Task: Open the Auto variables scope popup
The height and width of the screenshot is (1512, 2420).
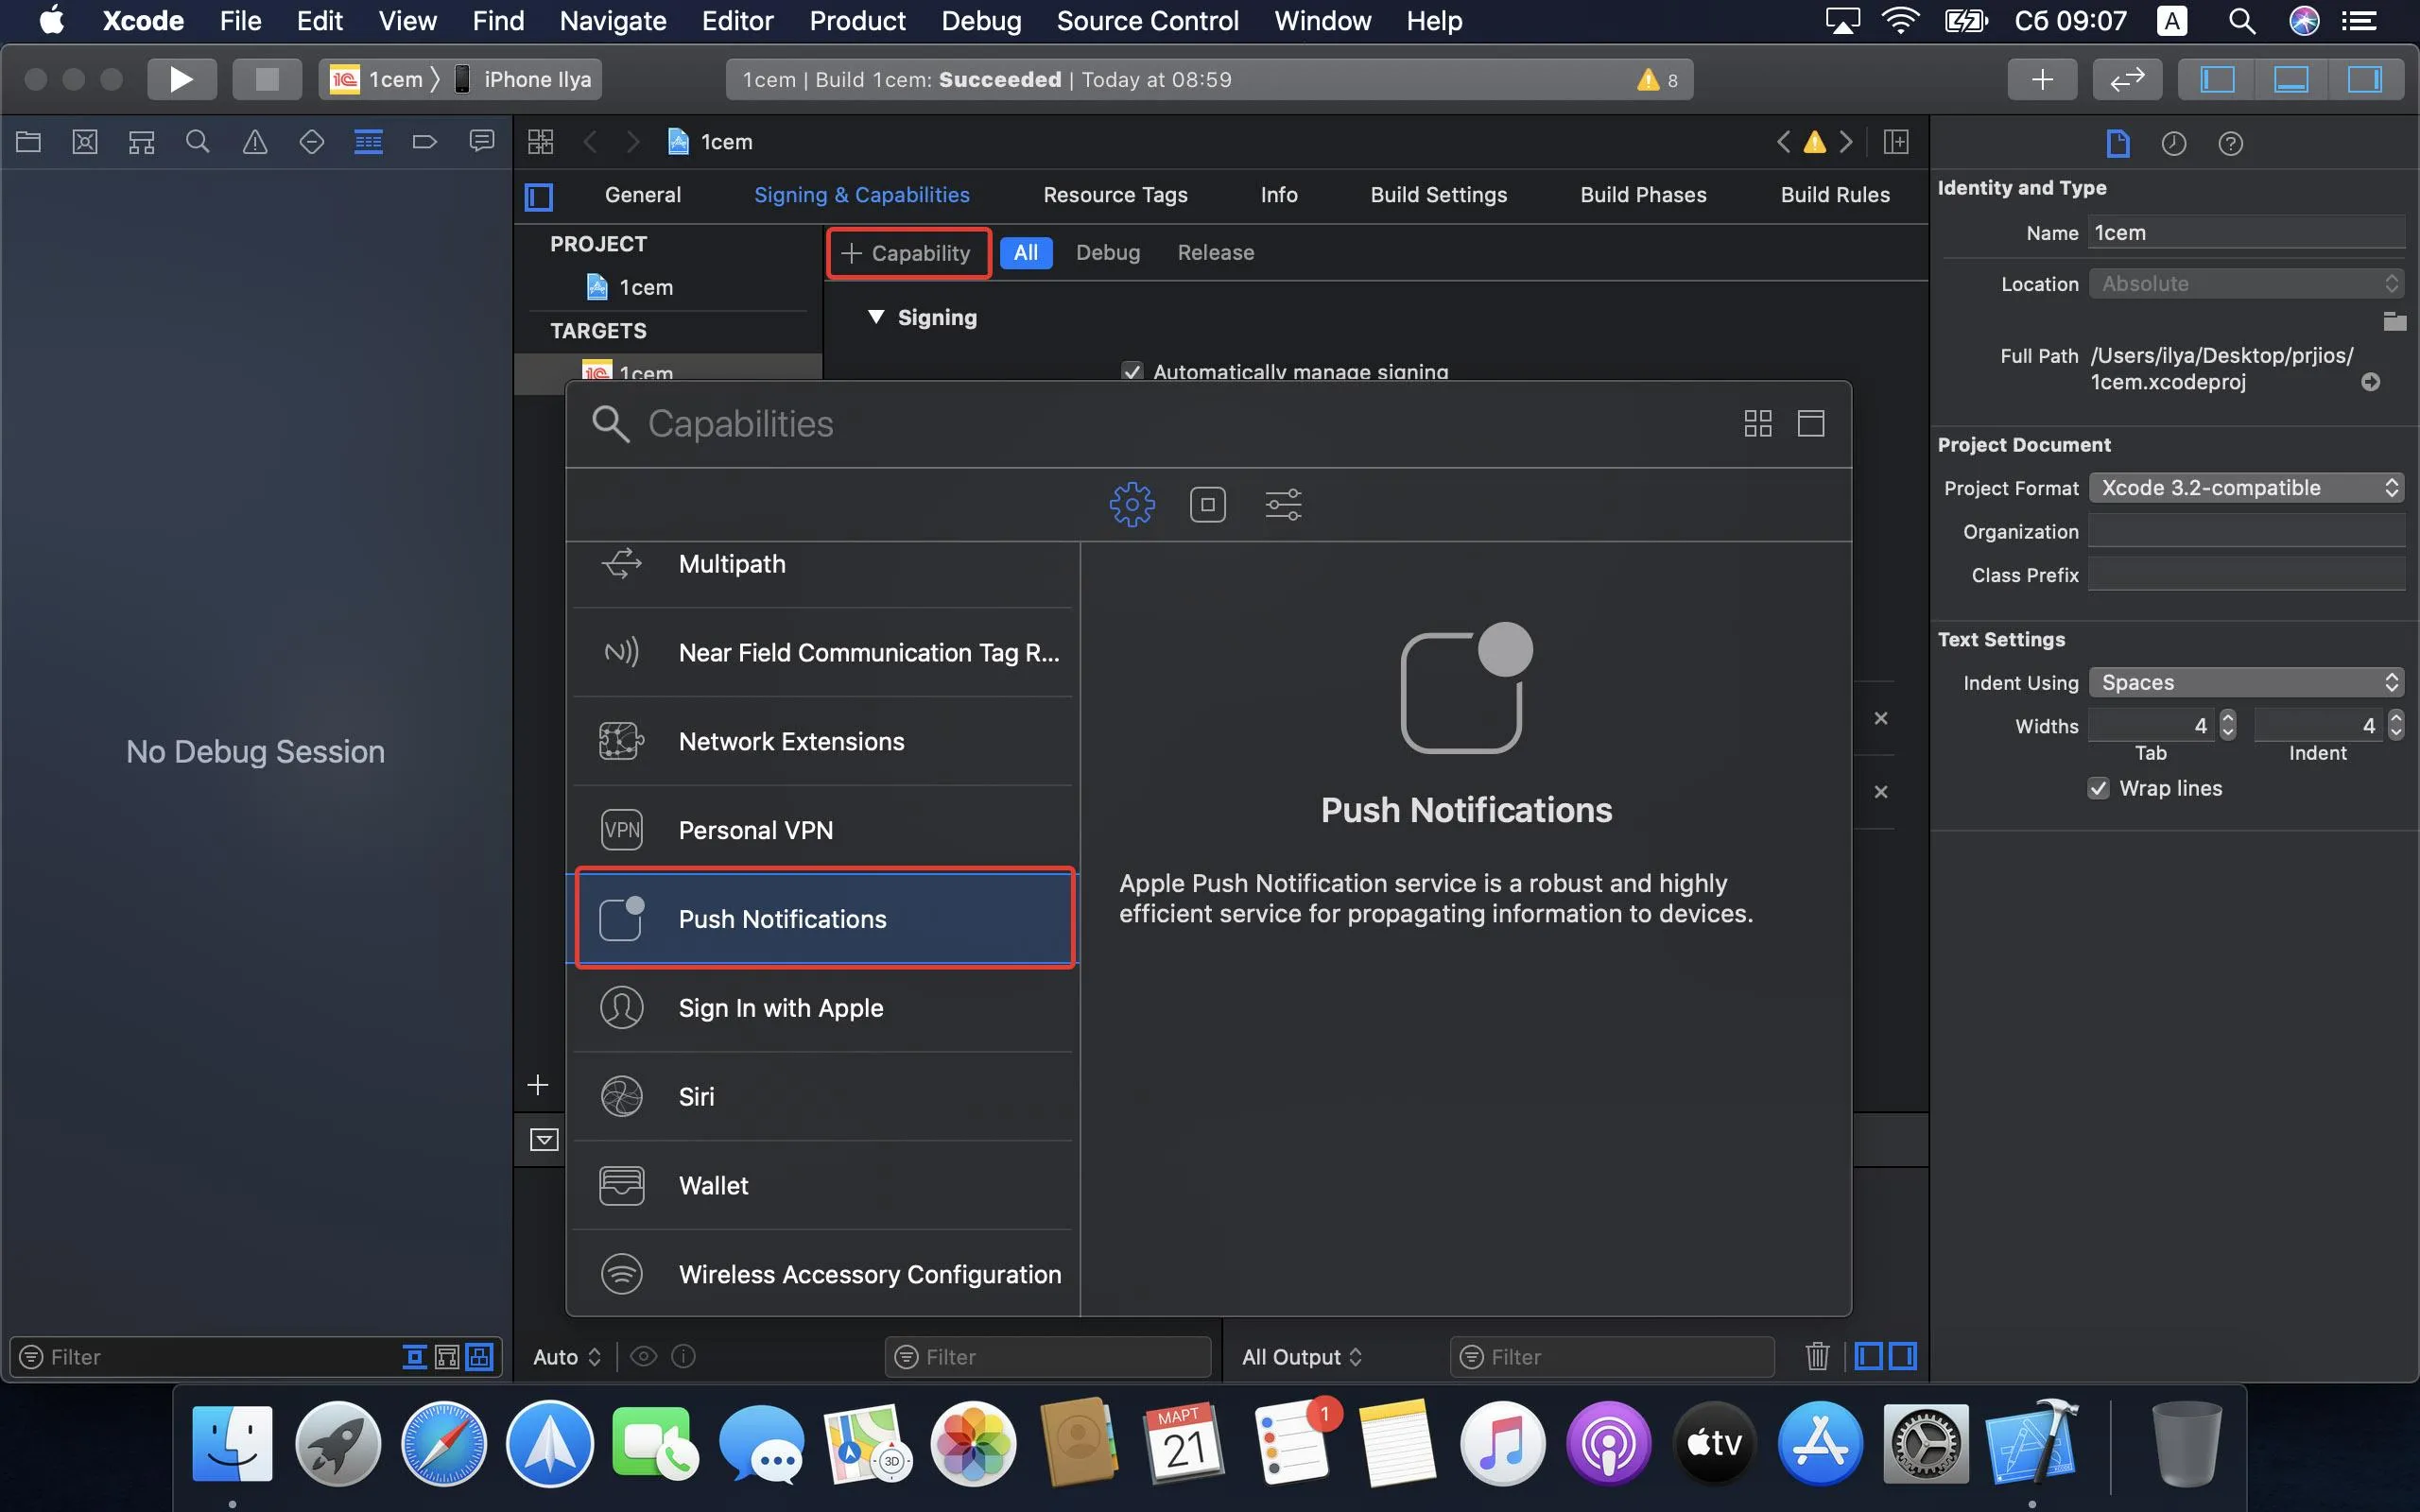Action: 566,1357
